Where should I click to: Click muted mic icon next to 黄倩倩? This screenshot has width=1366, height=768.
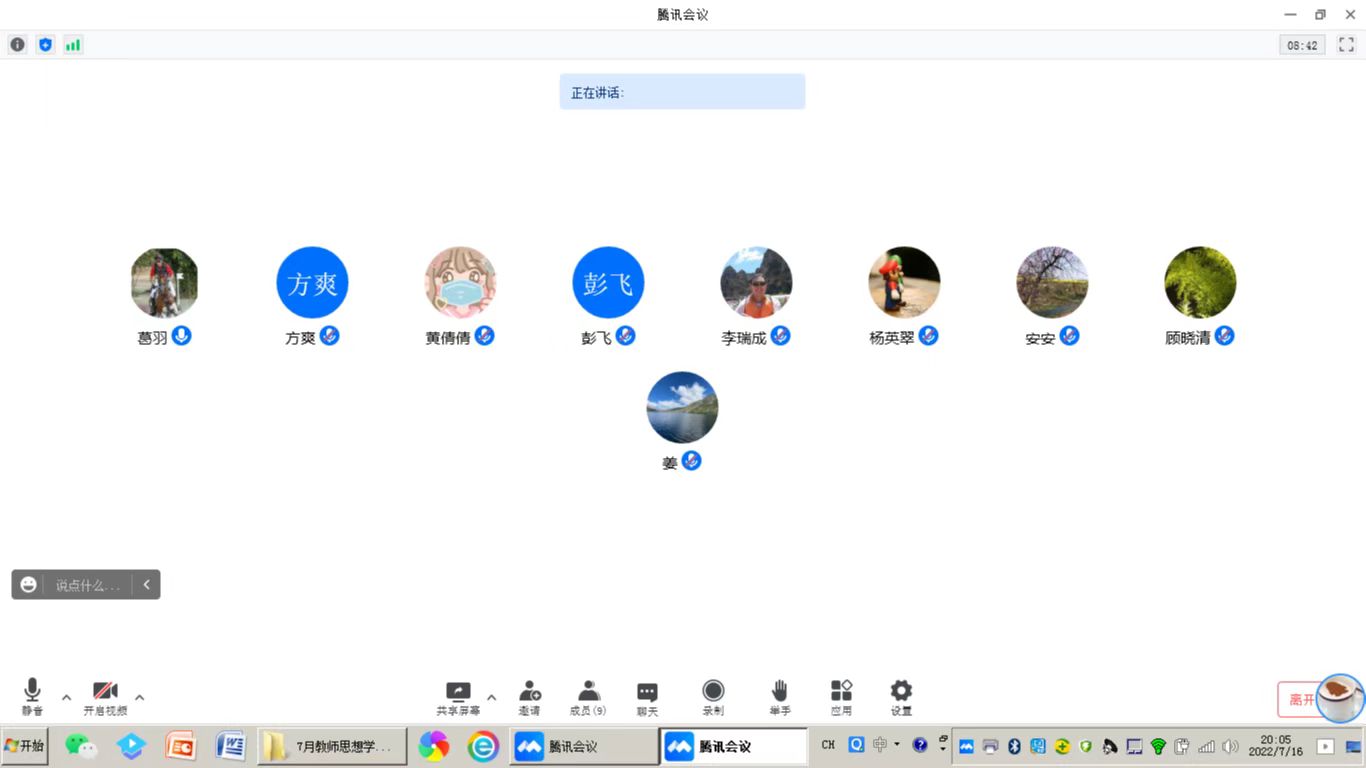[x=484, y=336]
